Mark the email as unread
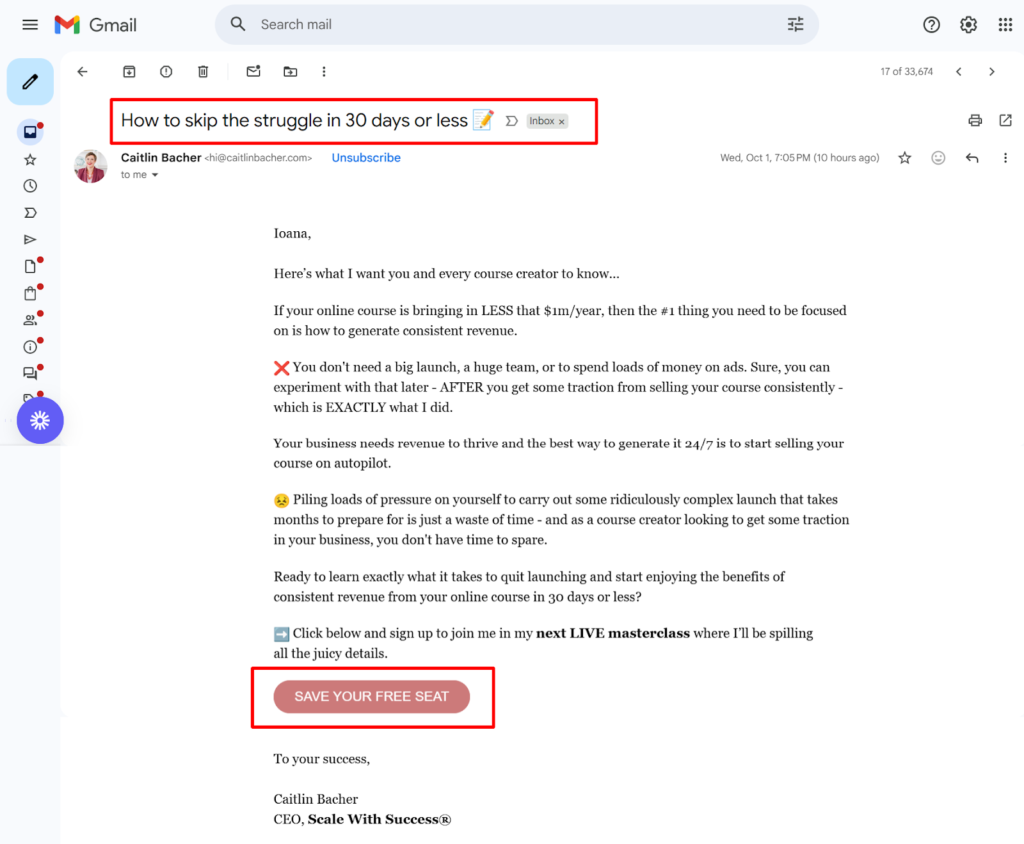Image resolution: width=1024 pixels, height=844 pixels. coord(253,71)
